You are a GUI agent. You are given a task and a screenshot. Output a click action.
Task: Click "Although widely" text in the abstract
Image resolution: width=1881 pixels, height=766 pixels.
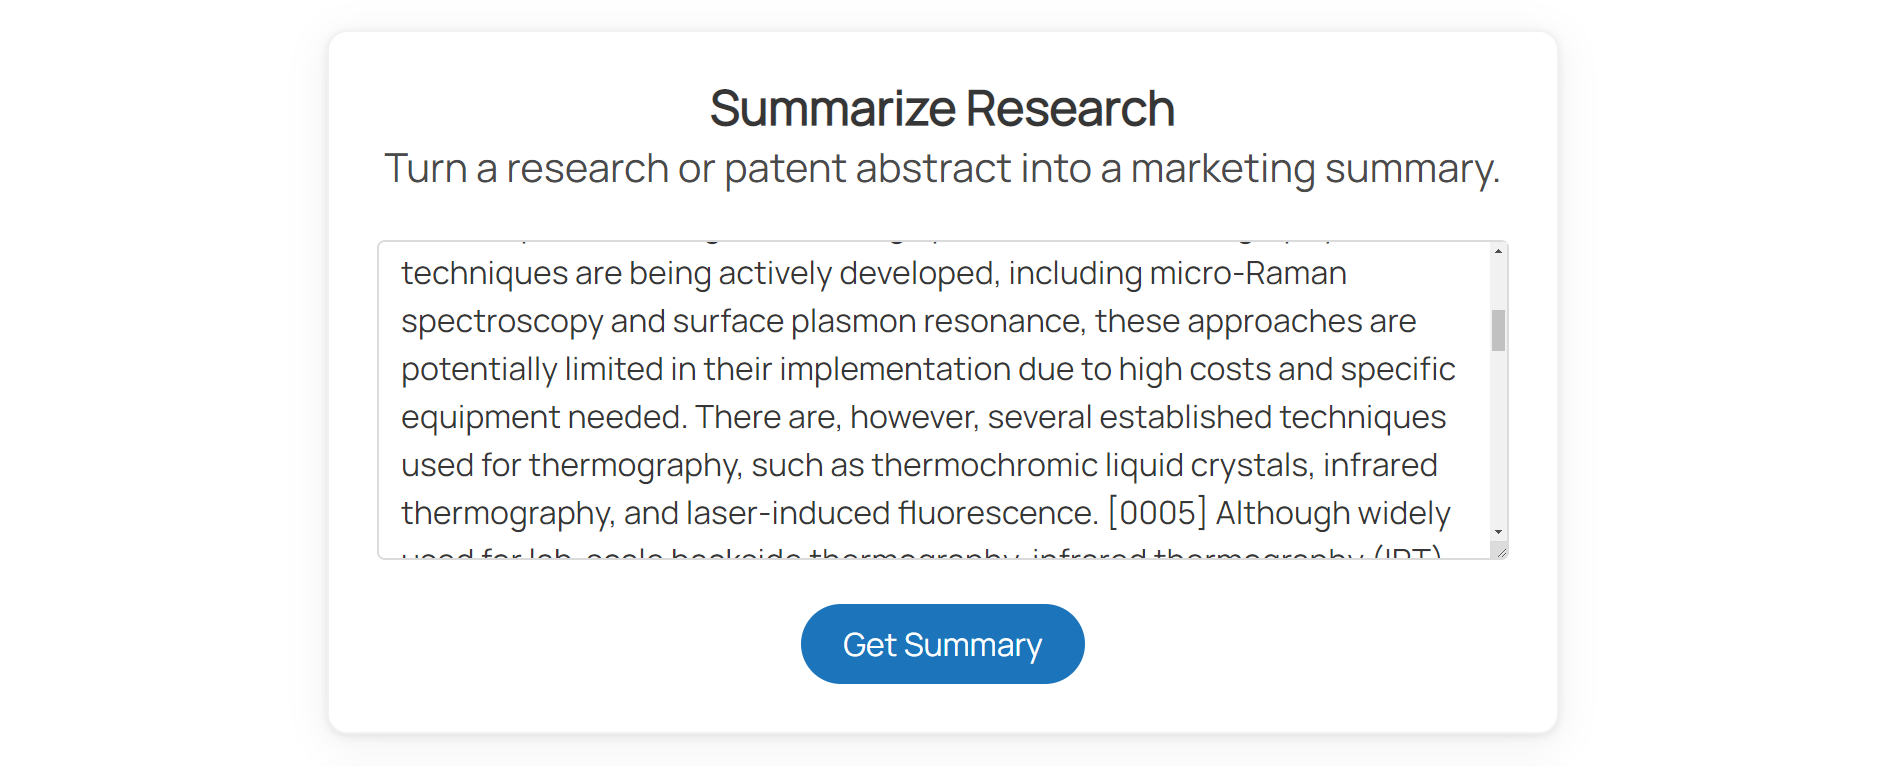(x=1332, y=513)
